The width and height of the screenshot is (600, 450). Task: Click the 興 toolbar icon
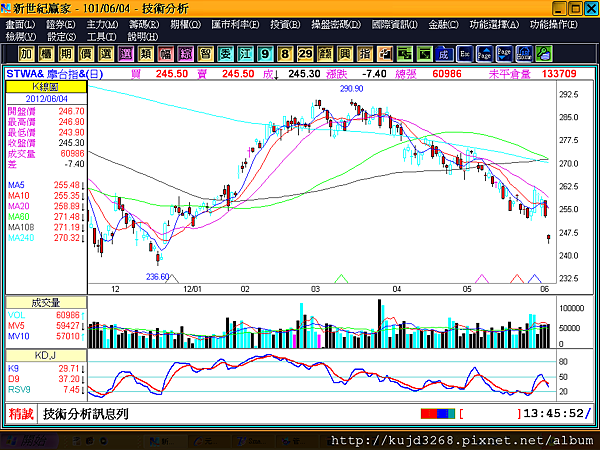click(345, 54)
